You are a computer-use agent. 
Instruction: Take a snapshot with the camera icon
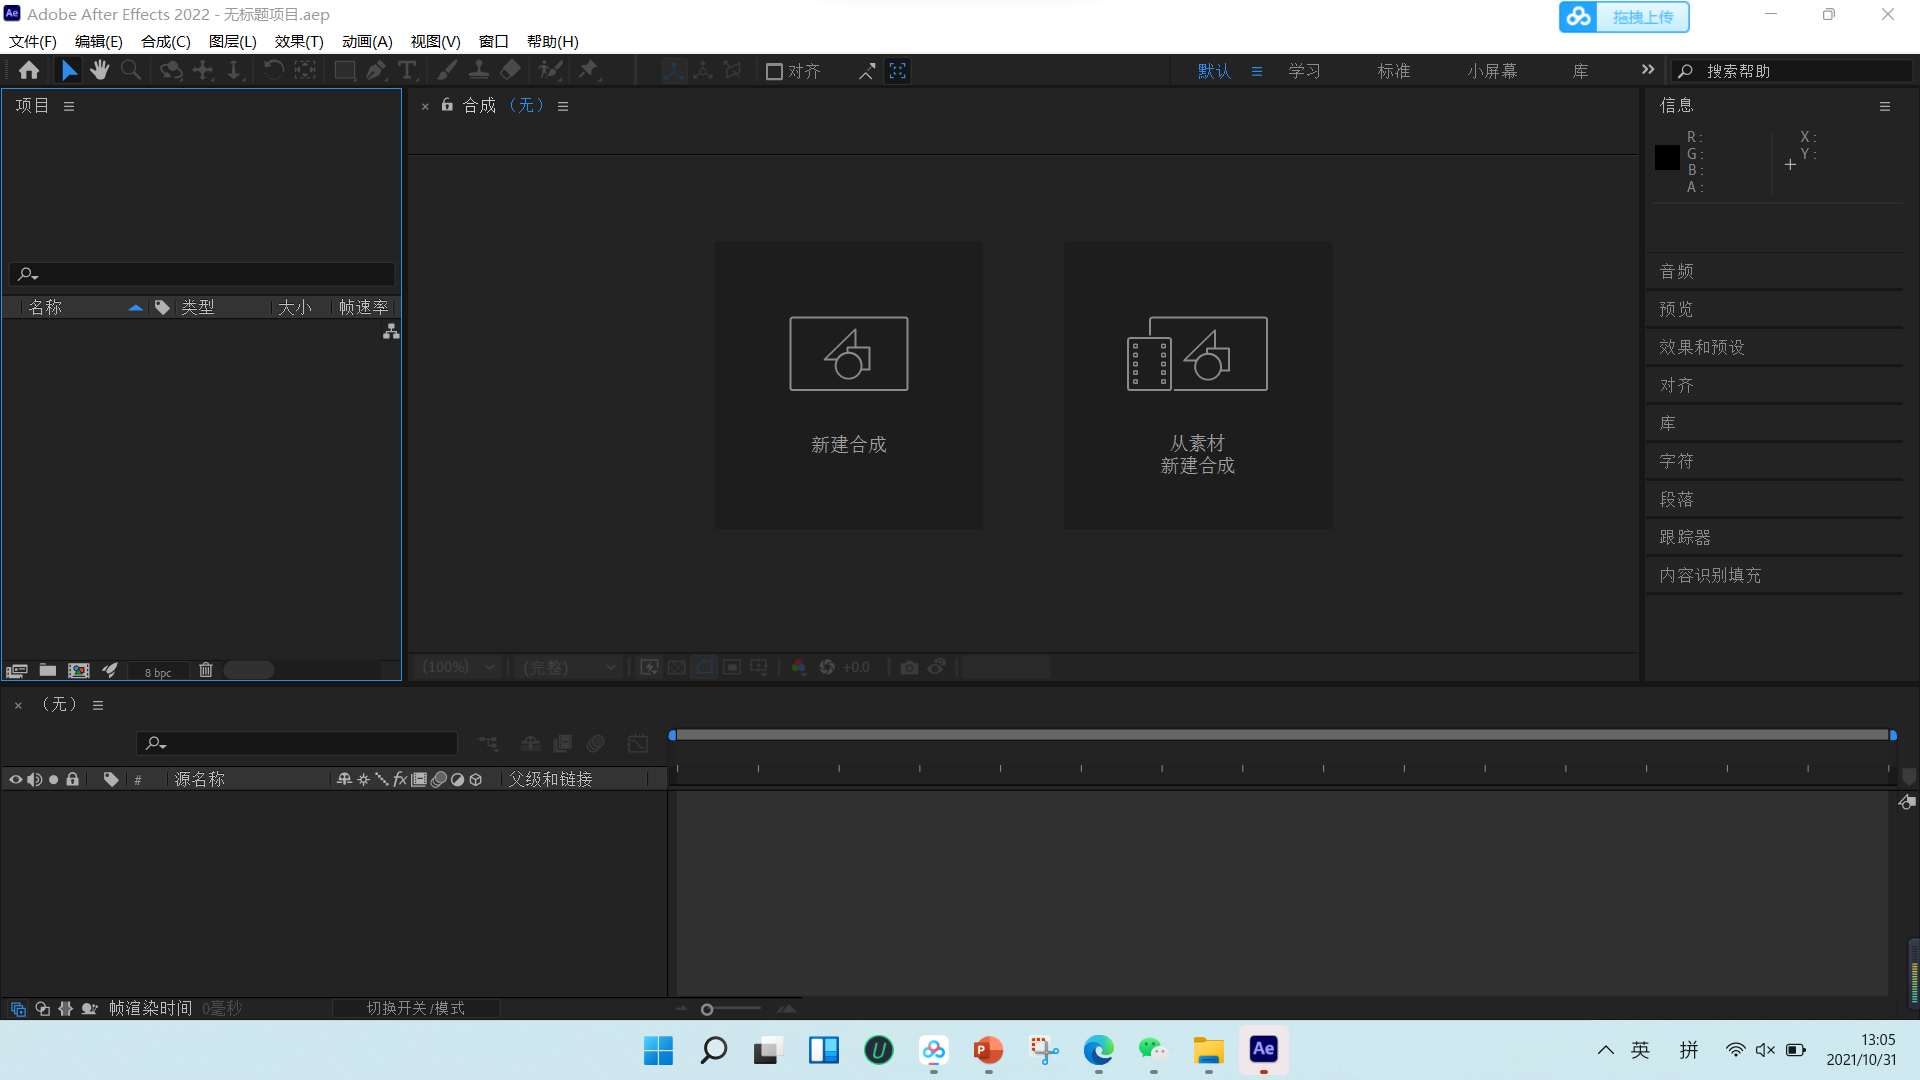click(x=909, y=666)
